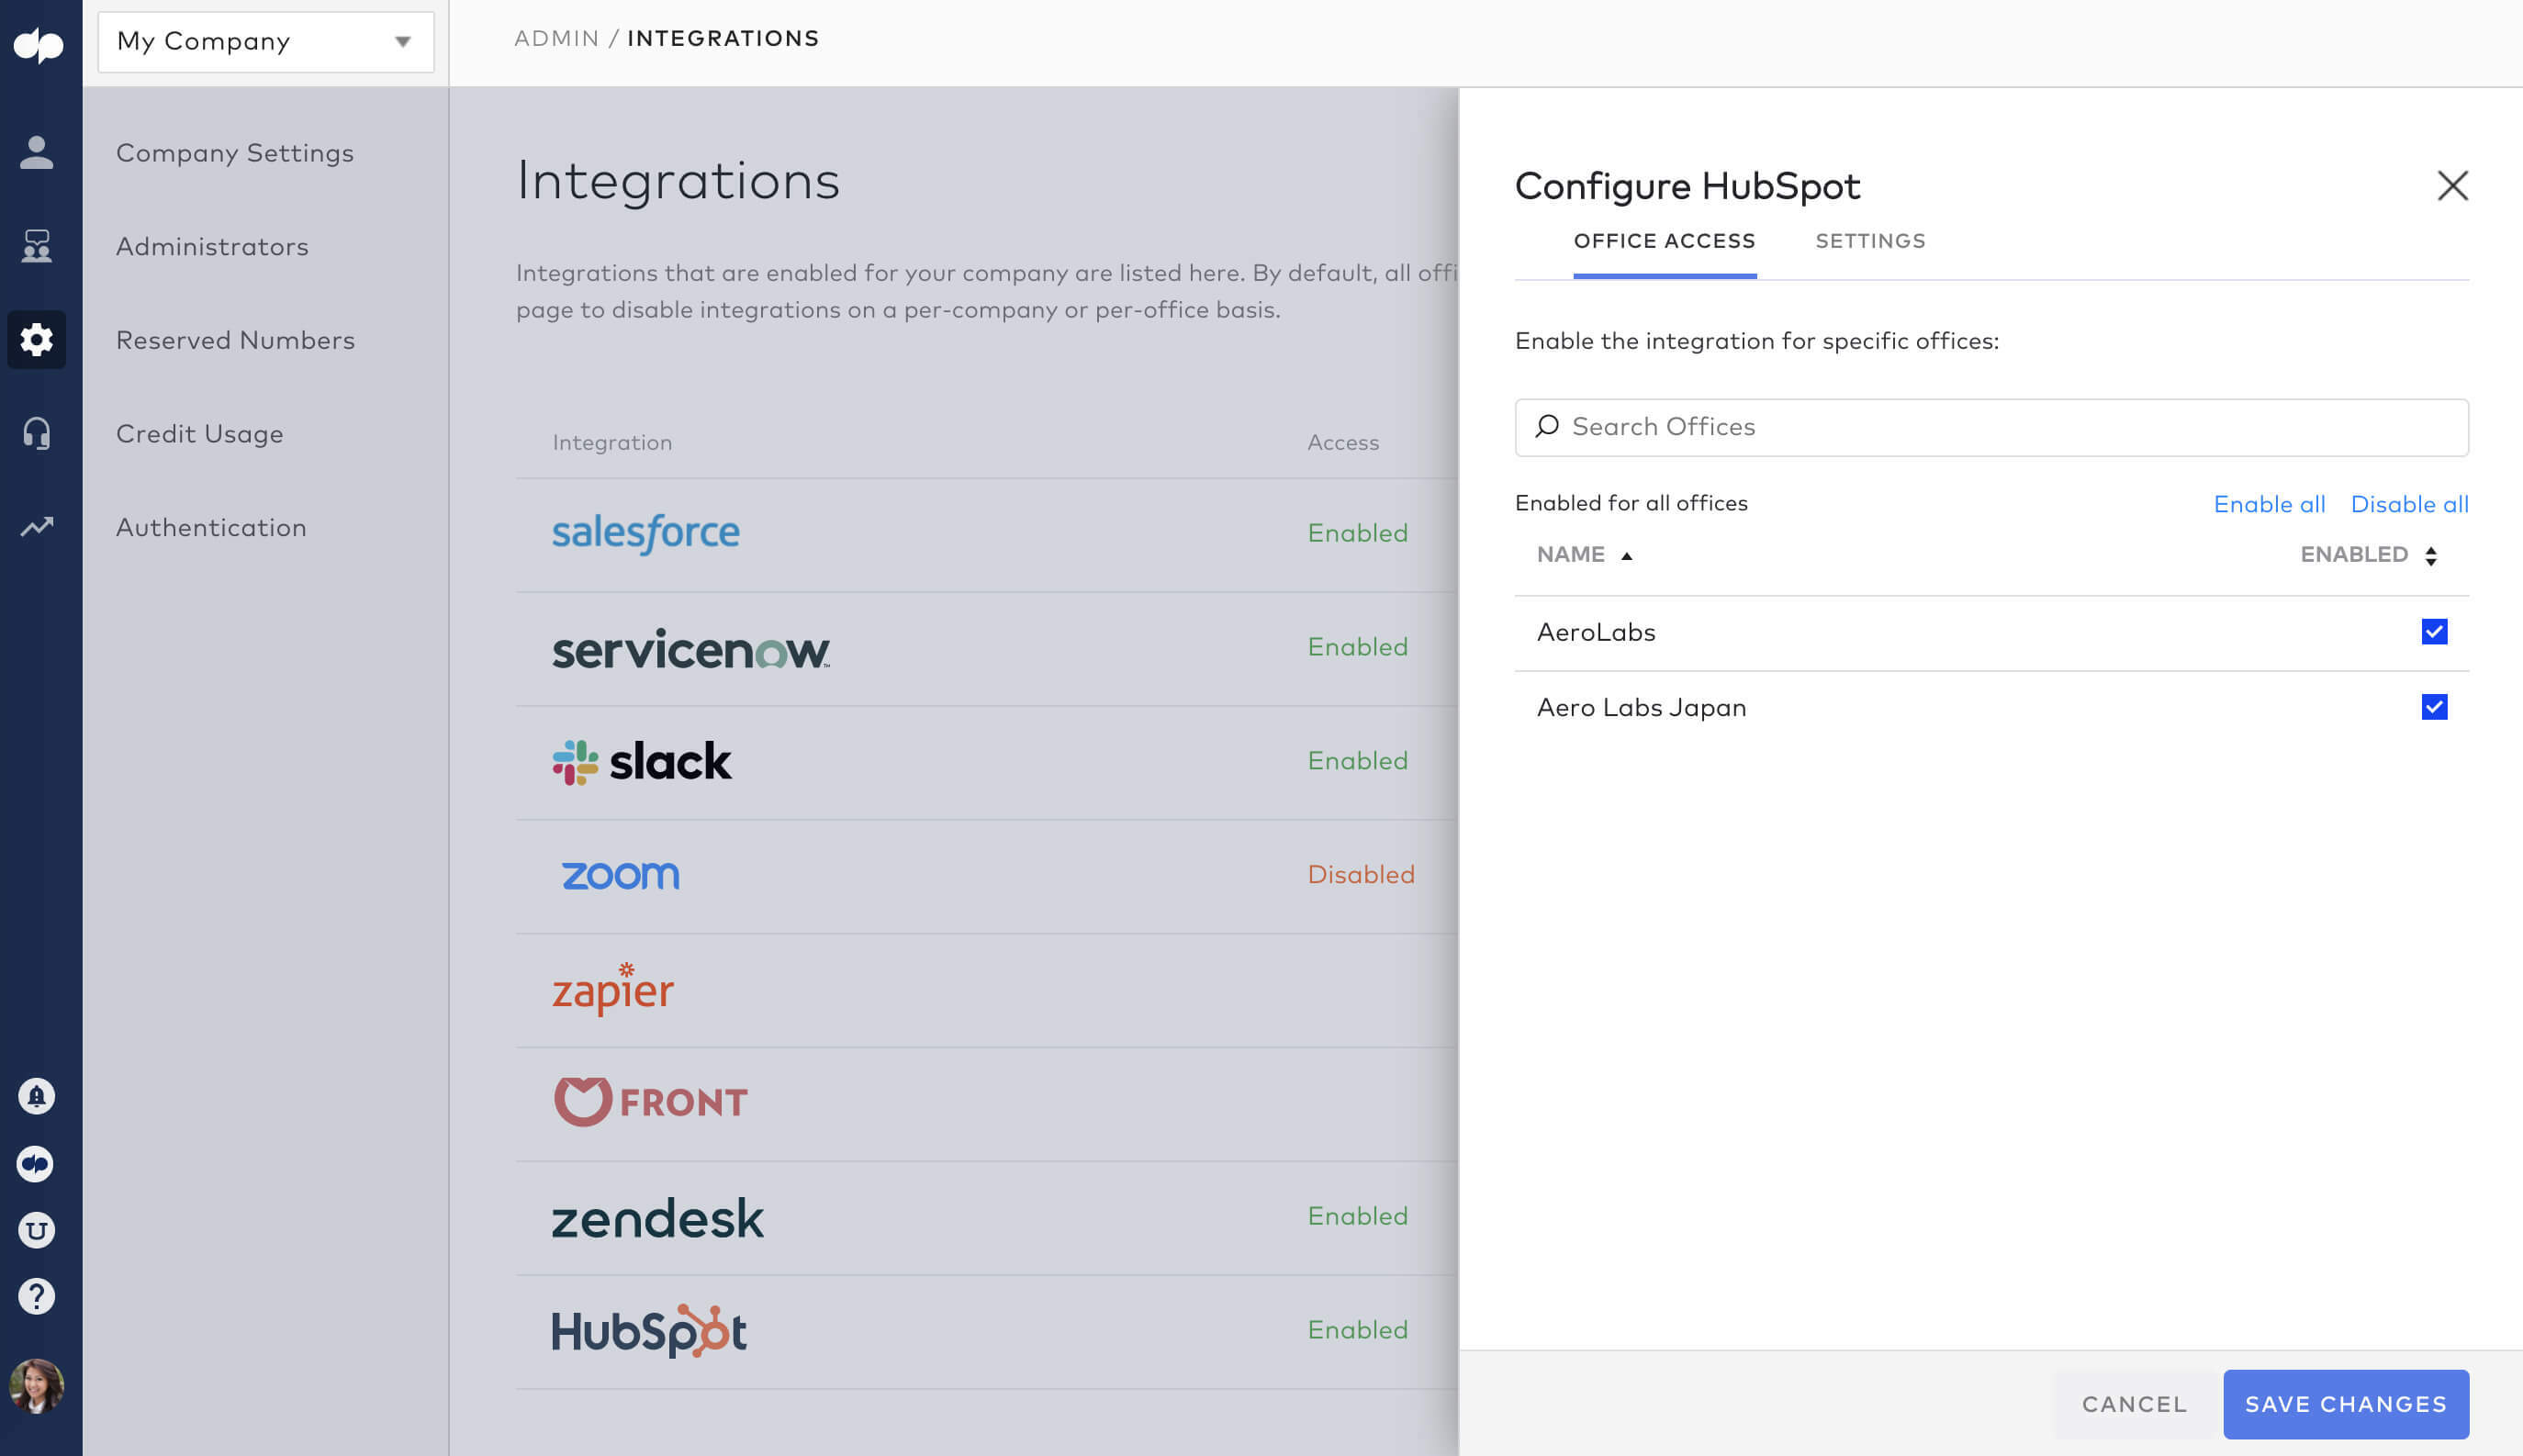Click the Access column header

pyautogui.click(x=1343, y=443)
